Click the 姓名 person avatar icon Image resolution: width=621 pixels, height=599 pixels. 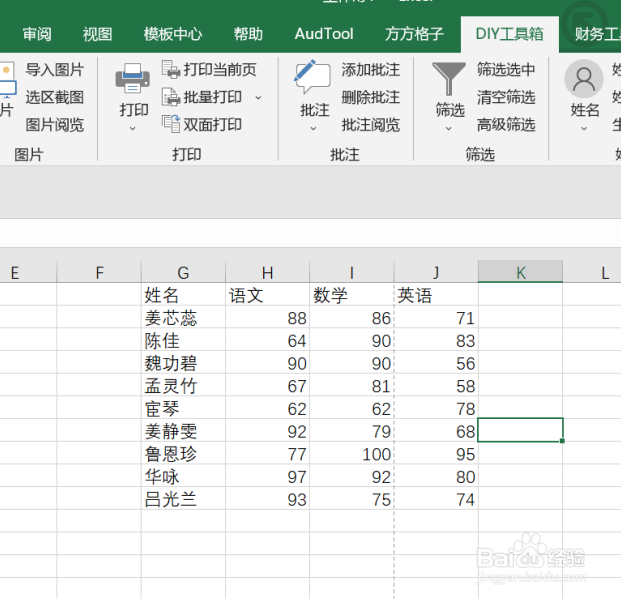point(584,78)
